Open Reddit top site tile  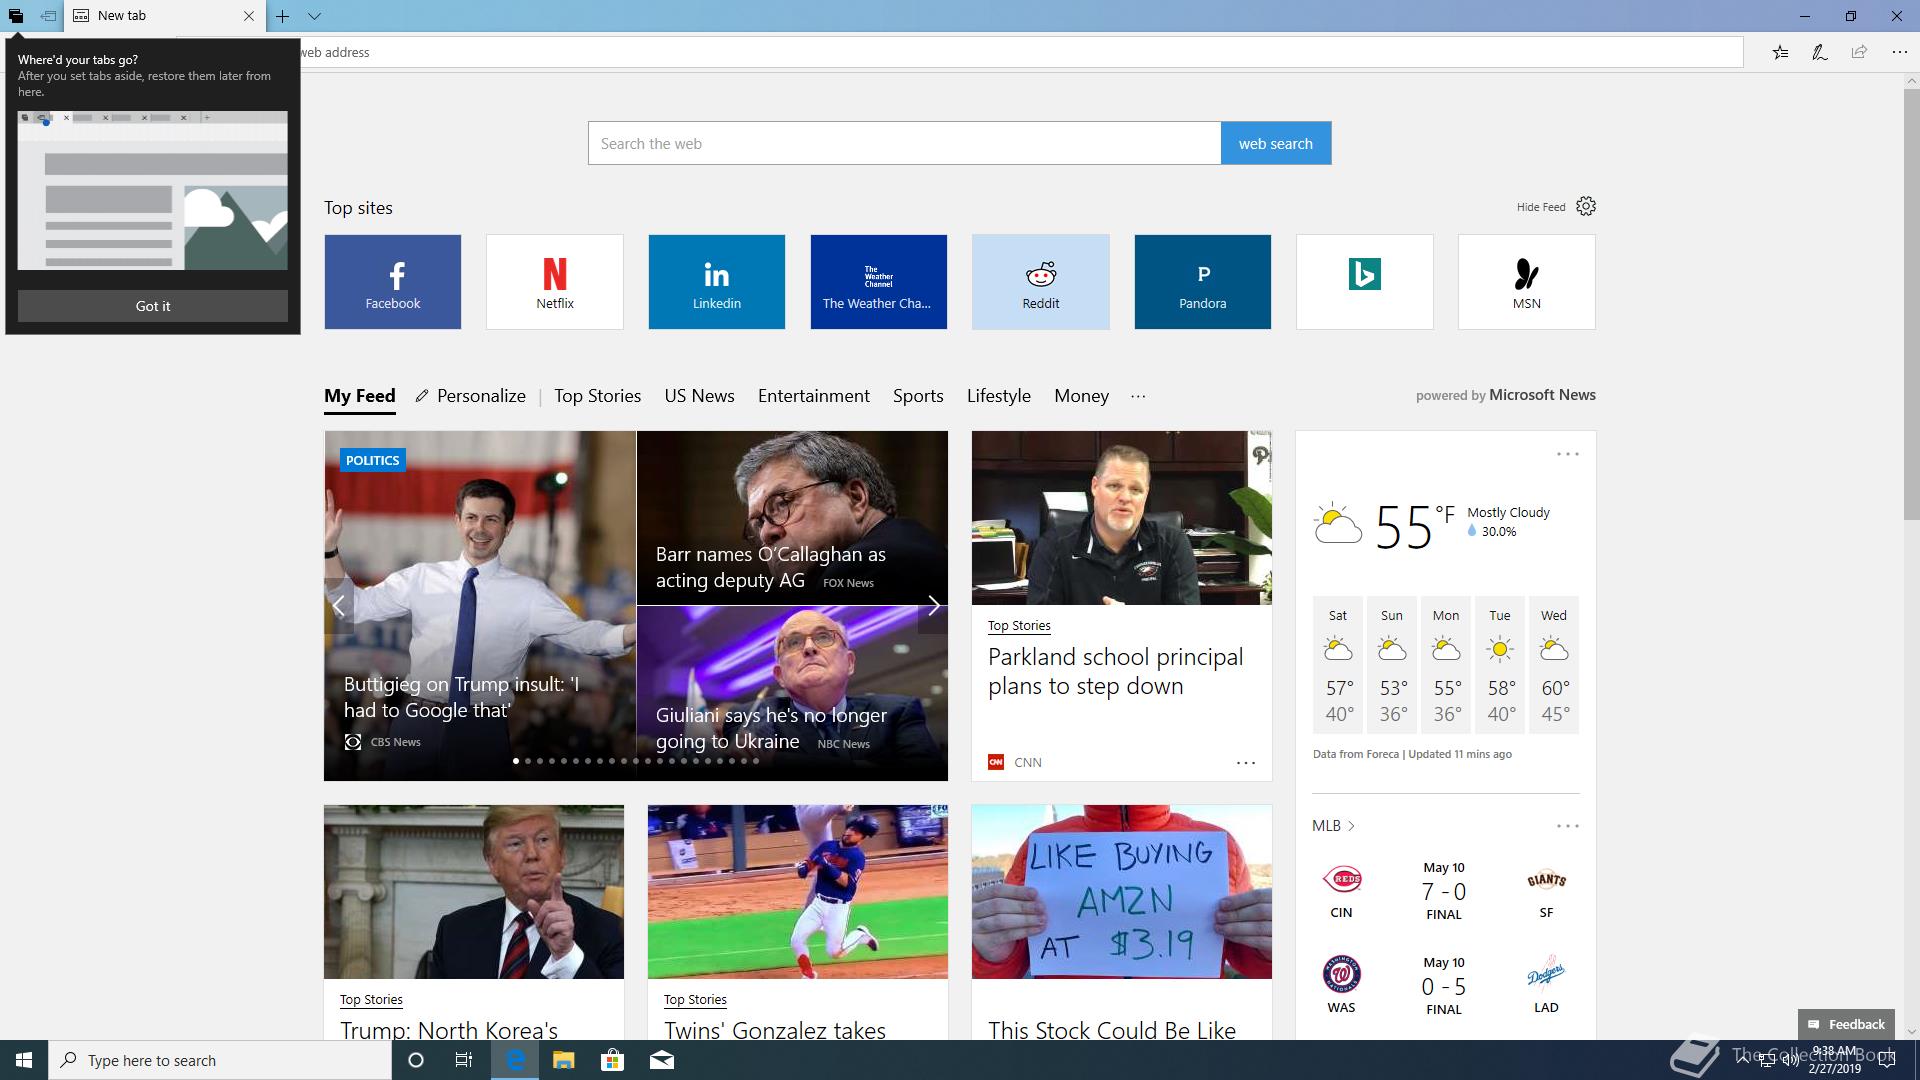coord(1041,282)
